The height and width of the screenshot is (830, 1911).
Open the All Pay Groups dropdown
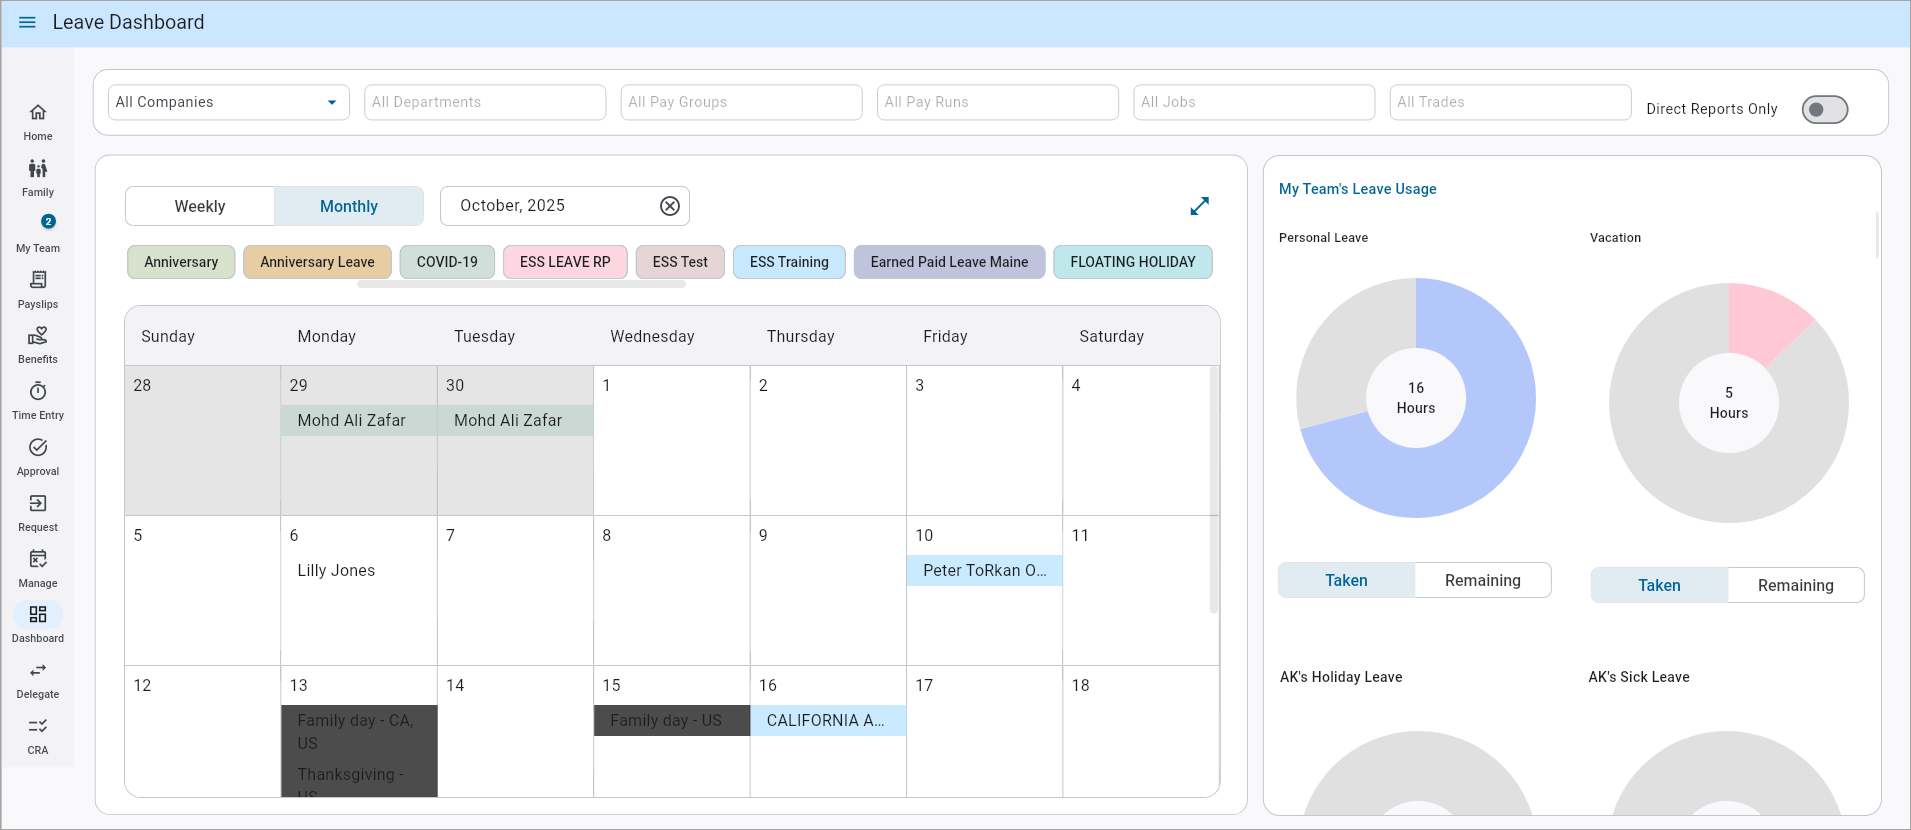tap(741, 102)
